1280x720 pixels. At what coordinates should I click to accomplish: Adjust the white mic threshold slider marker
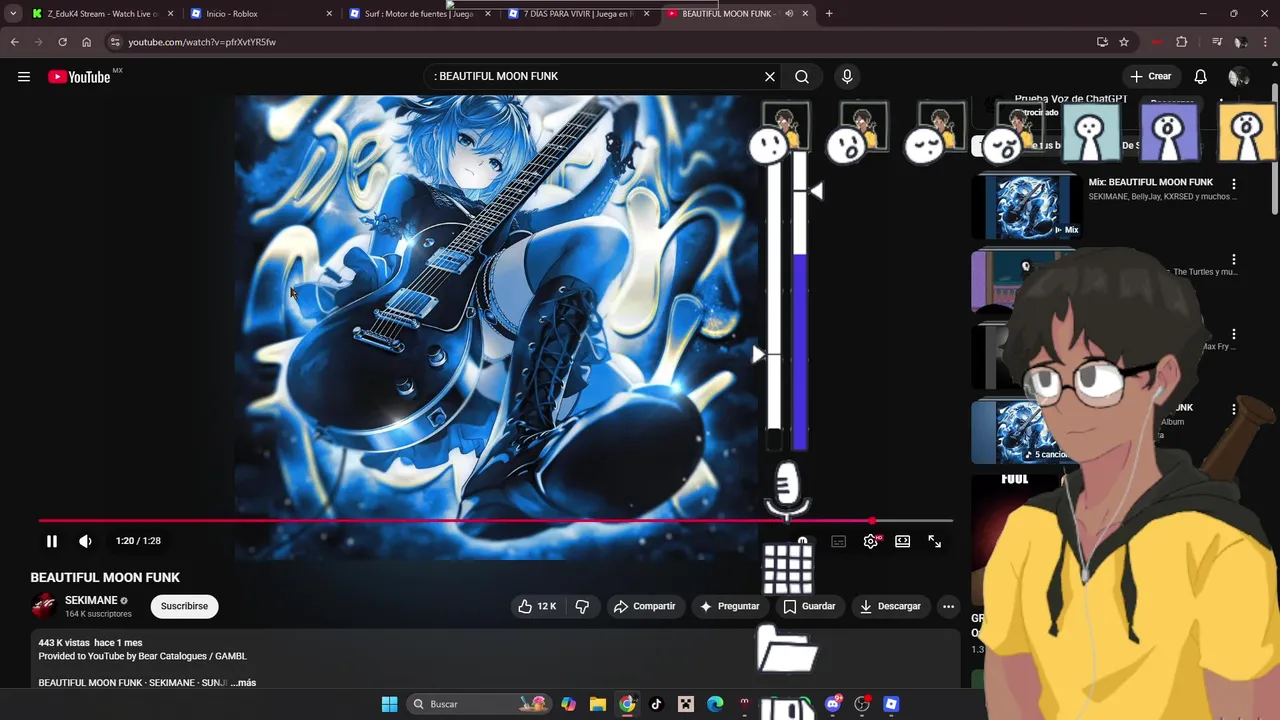(759, 354)
